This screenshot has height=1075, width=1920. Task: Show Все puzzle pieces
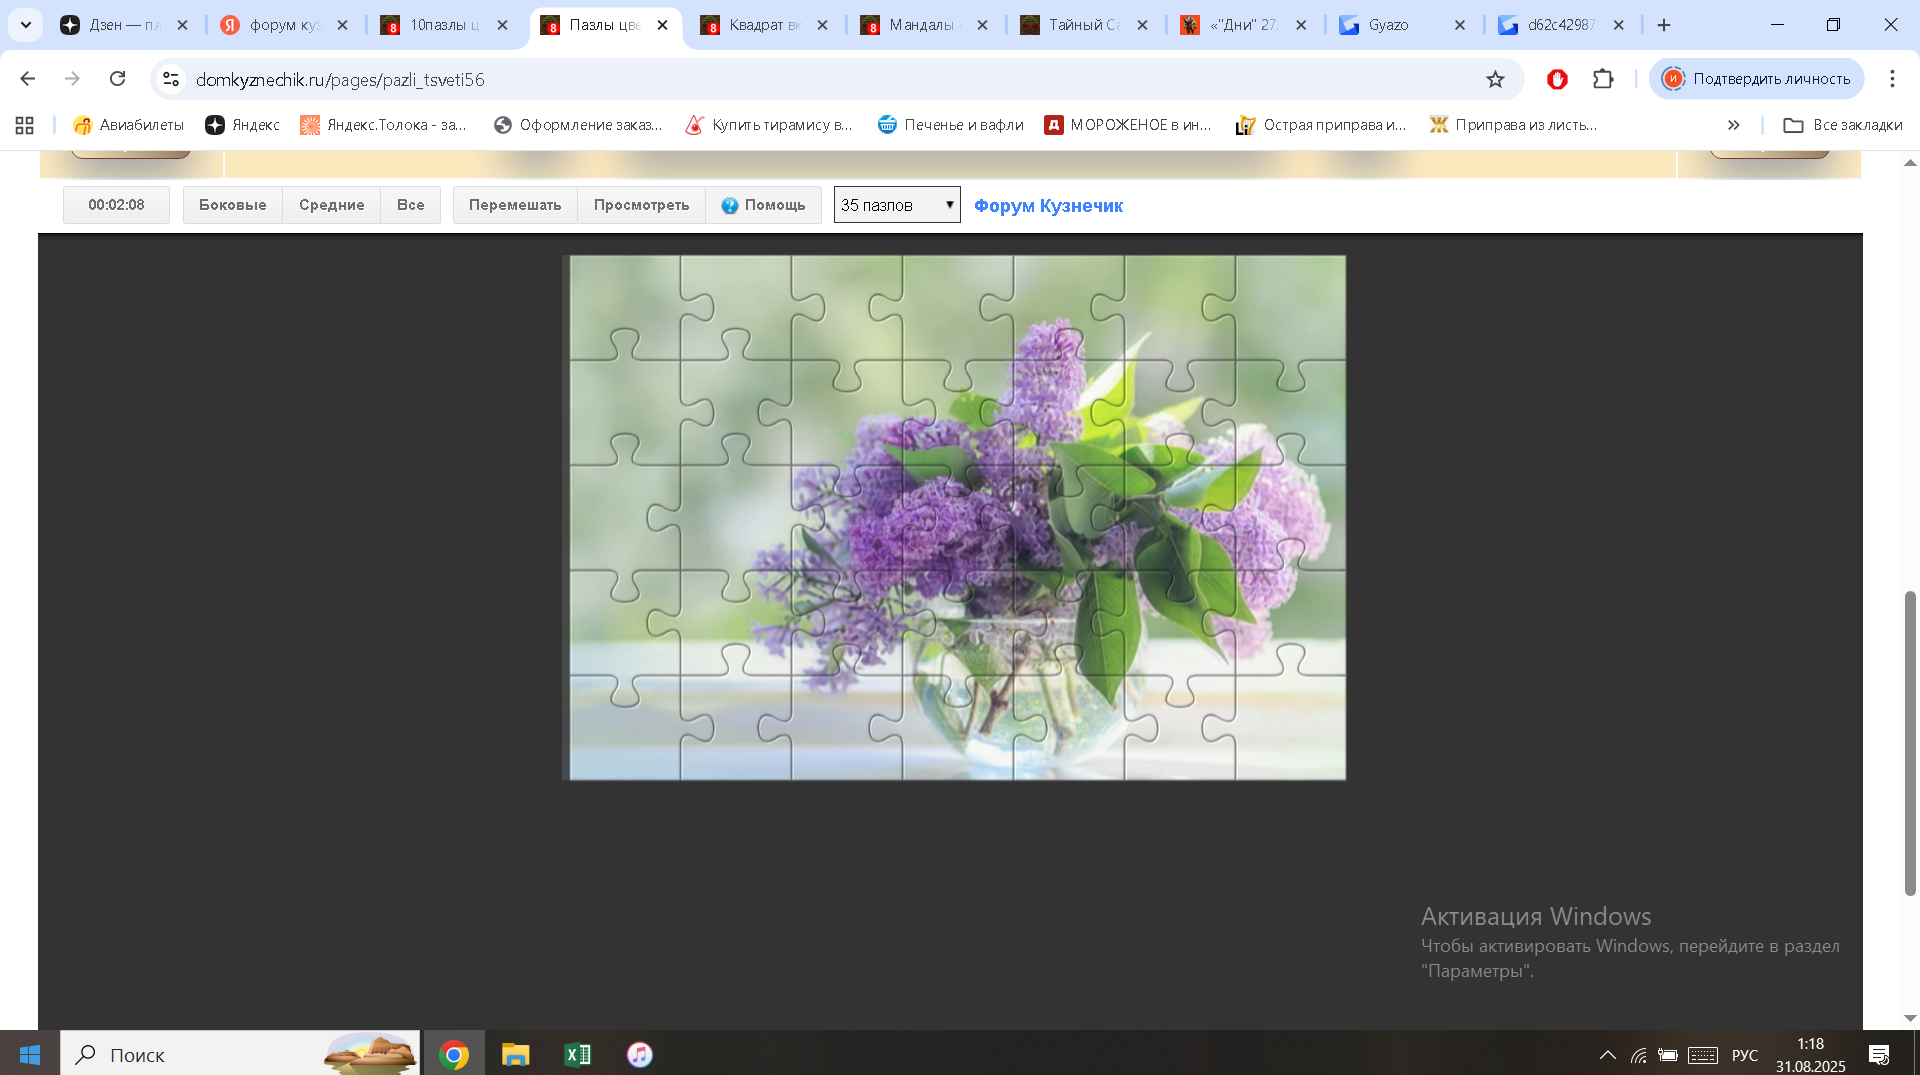tap(410, 205)
